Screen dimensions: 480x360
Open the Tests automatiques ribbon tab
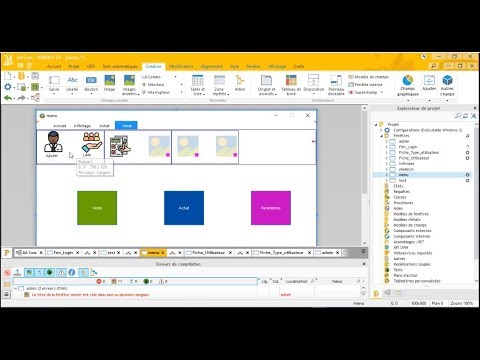coord(120,66)
